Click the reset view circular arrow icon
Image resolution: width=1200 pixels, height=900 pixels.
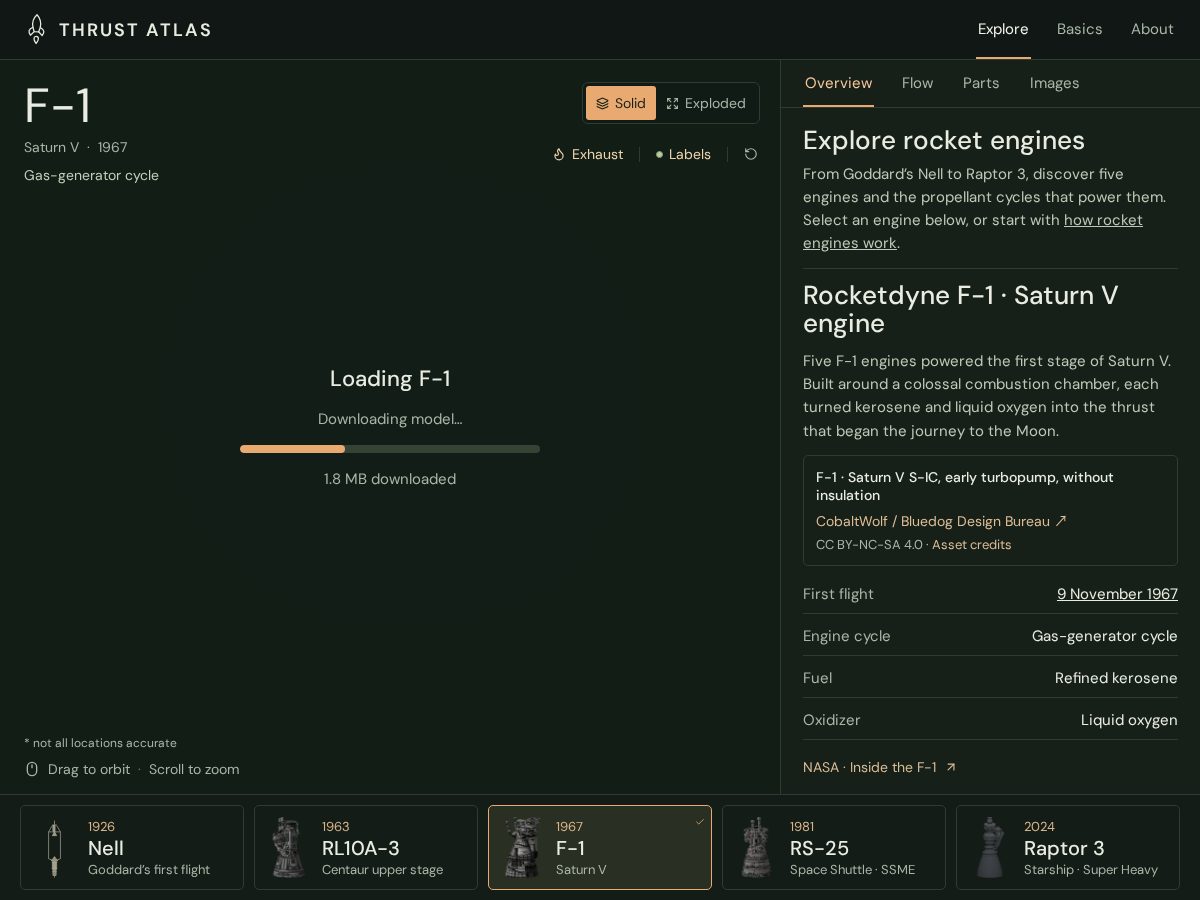(x=751, y=154)
